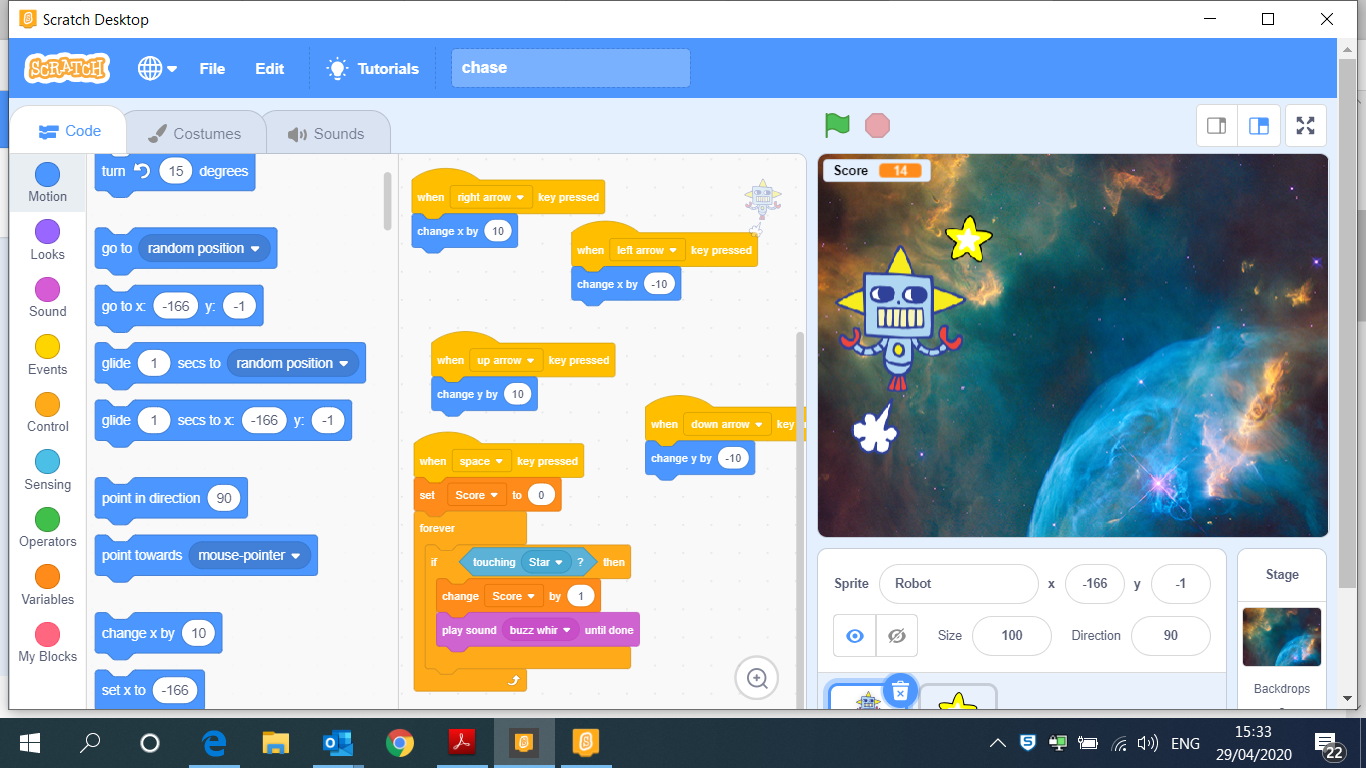1366x768 pixels.
Task: Open 'go to random position' palette dropdown
Action: click(x=204, y=248)
